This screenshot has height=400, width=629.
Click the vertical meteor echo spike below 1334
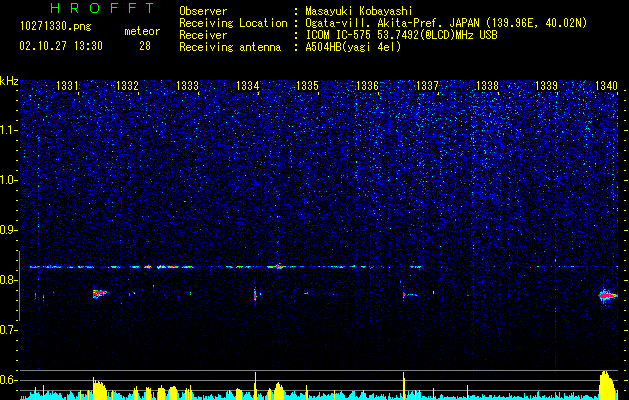point(255,296)
